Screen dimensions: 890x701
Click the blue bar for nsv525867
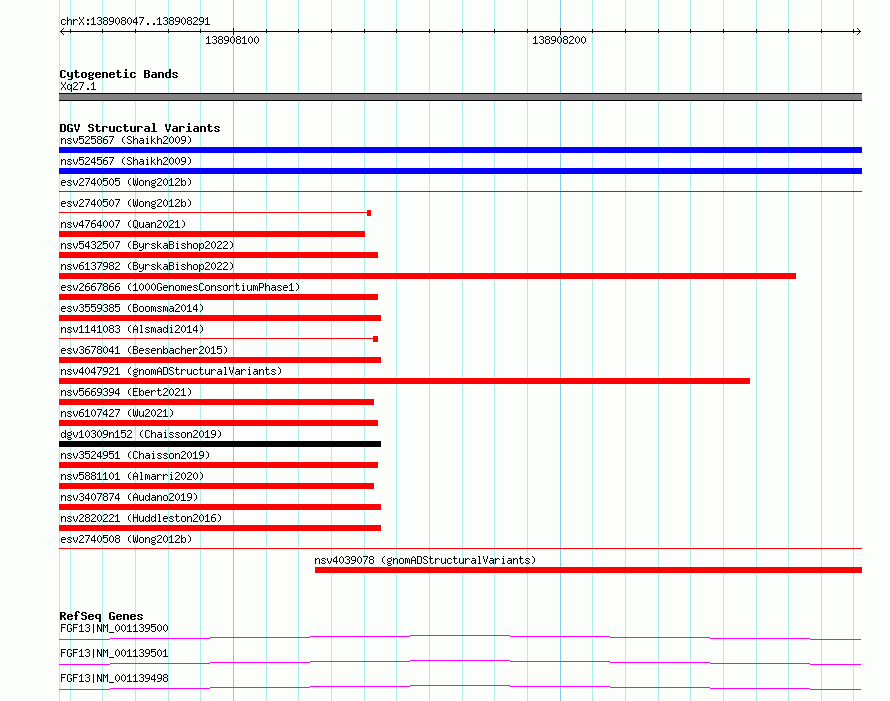coord(460,150)
